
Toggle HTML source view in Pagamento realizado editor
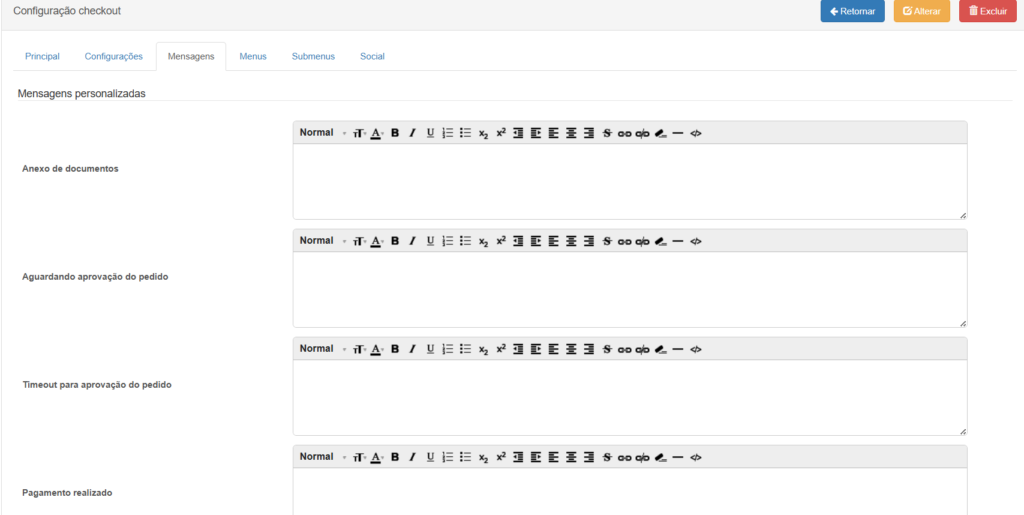tap(696, 457)
